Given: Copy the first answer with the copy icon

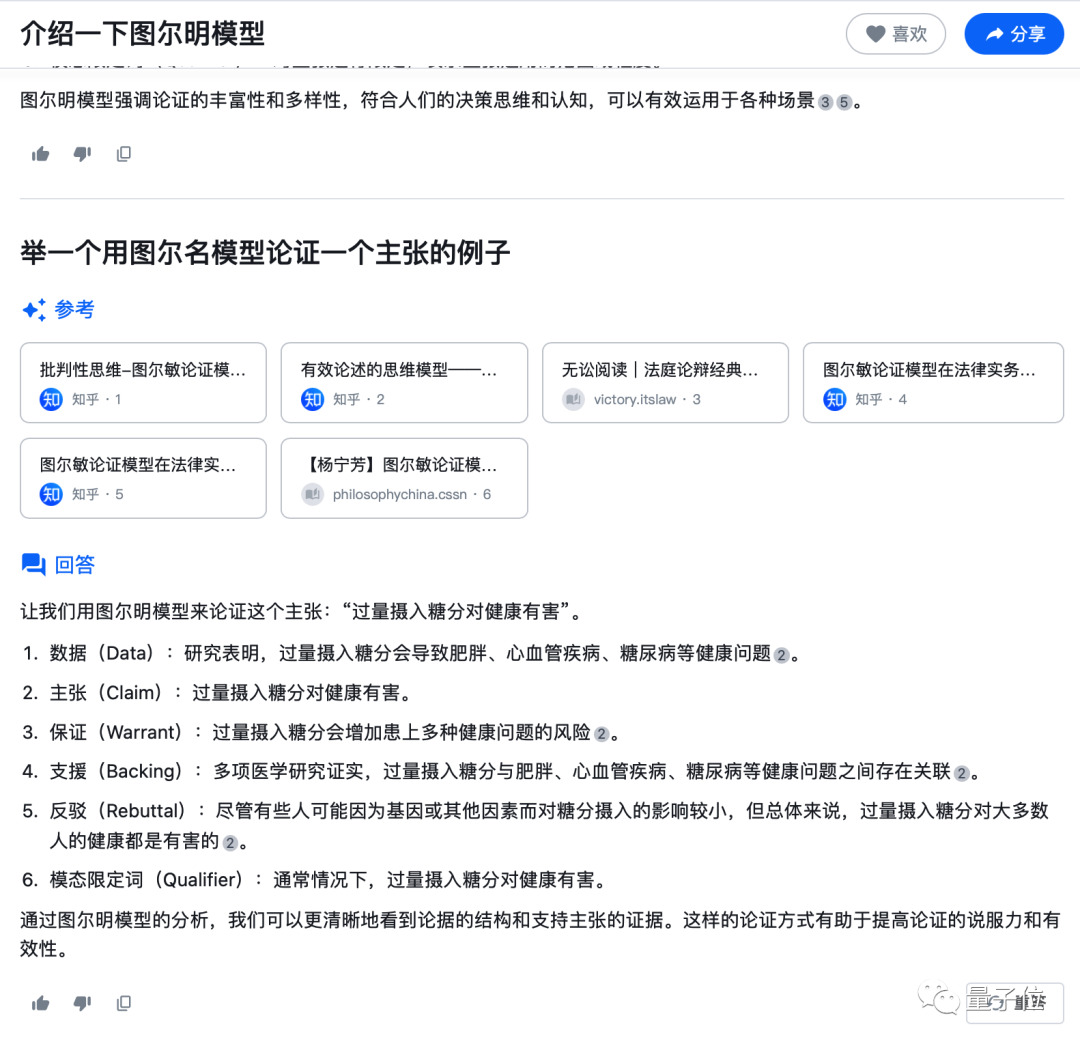Looking at the screenshot, I should pos(124,154).
